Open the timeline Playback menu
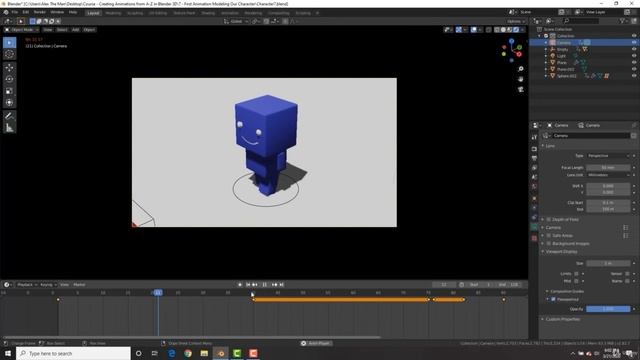Screen dimensions: 640x360 point(27,285)
